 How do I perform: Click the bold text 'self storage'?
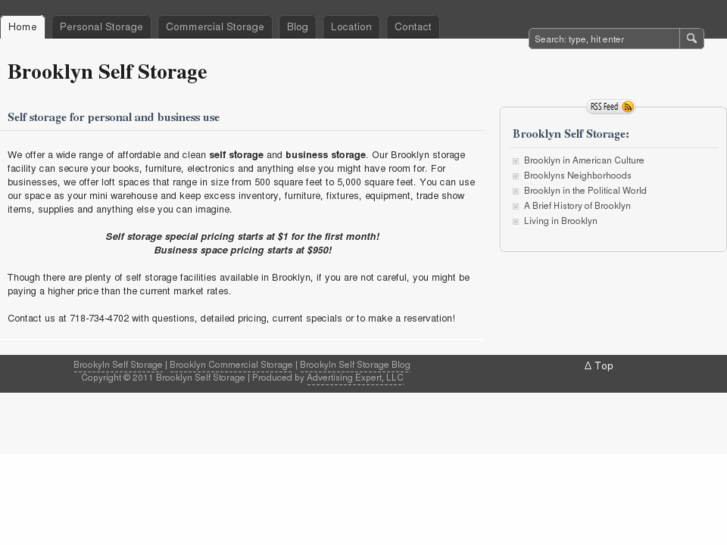236,155
